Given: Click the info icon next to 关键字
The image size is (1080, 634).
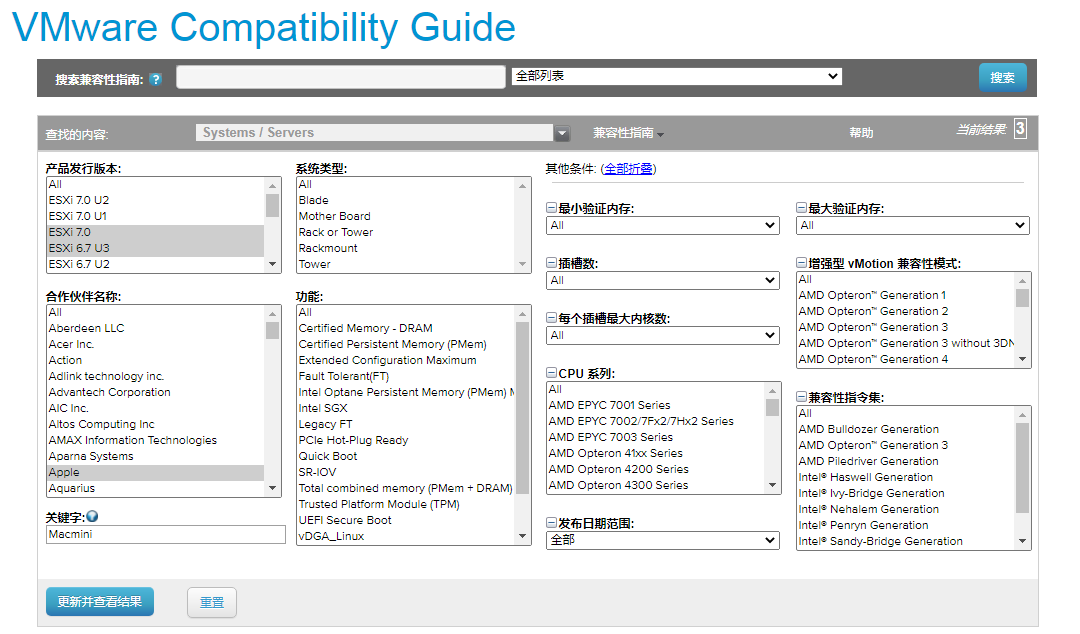Looking at the screenshot, I should 92,516.
